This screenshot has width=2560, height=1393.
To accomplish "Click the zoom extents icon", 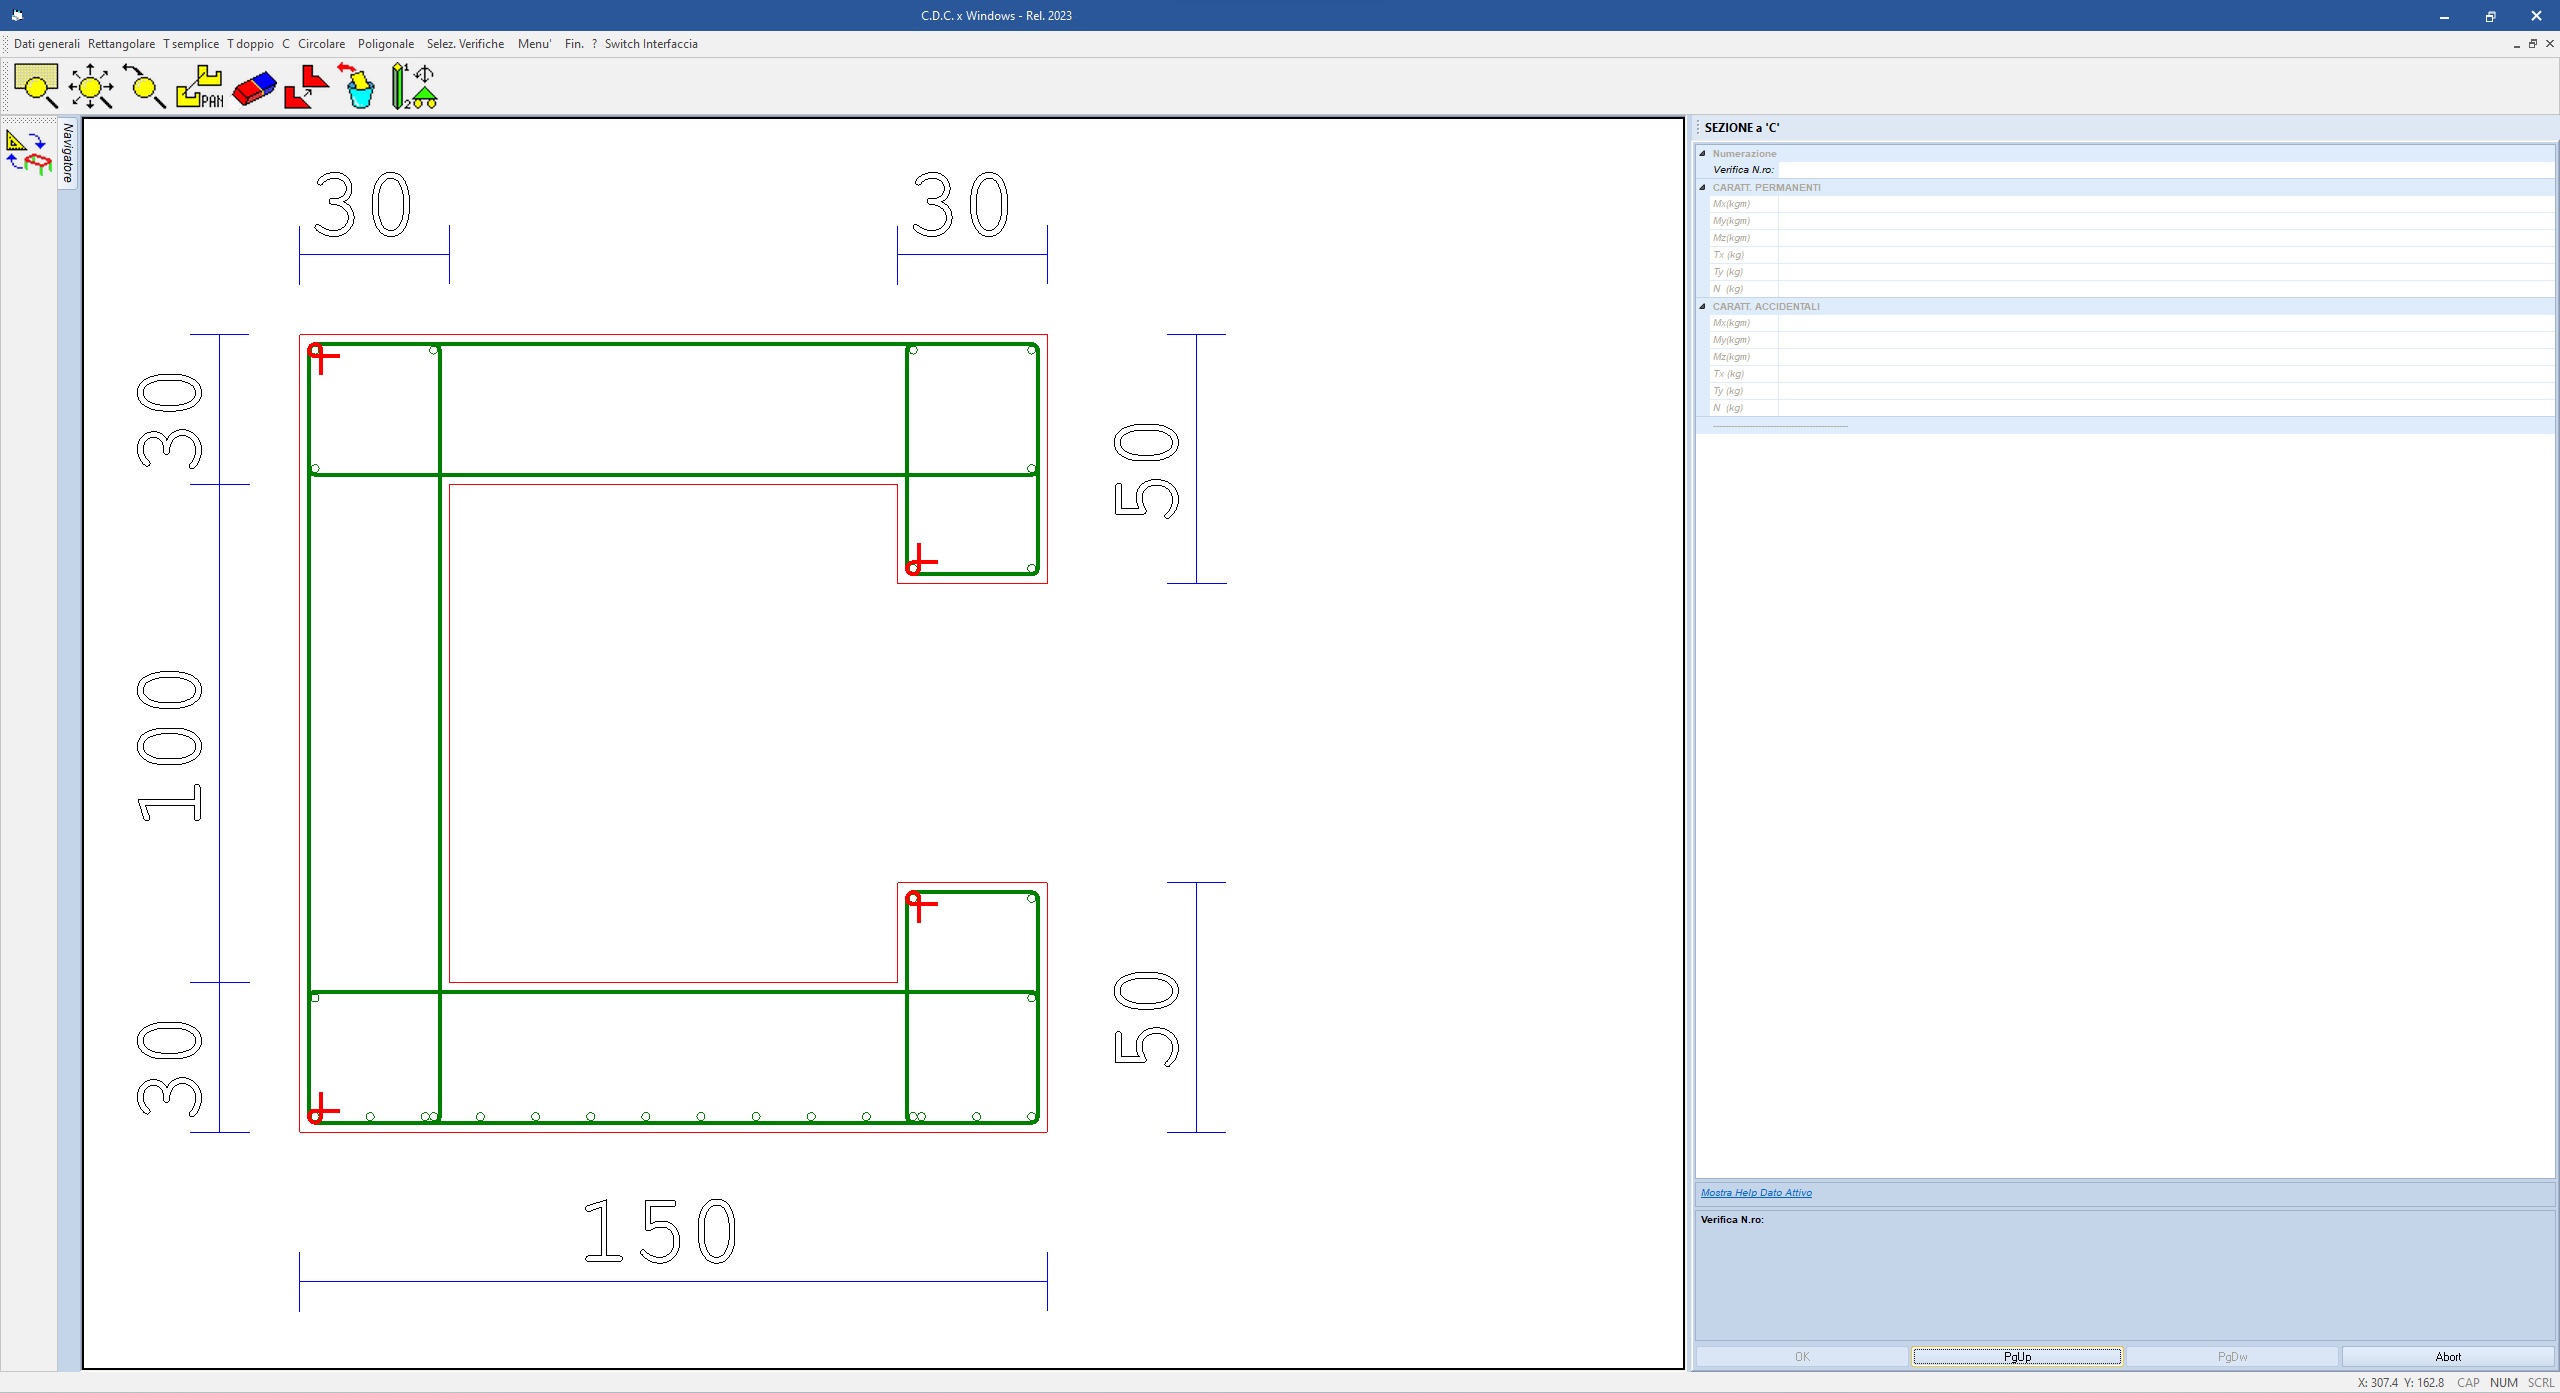I will click(91, 86).
